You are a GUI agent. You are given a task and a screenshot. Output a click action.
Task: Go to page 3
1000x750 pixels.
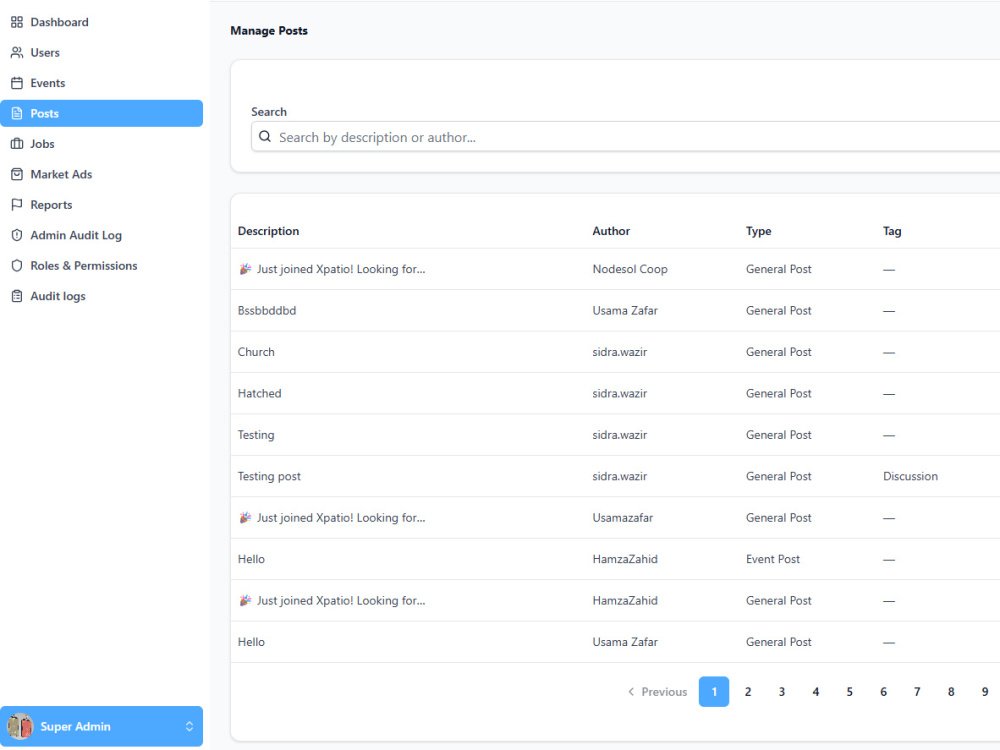coord(781,692)
